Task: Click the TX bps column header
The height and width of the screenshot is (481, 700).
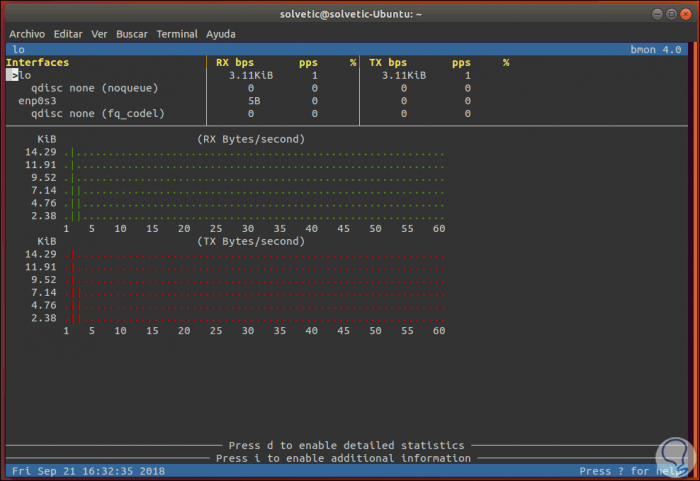Action: pyautogui.click(x=388, y=63)
